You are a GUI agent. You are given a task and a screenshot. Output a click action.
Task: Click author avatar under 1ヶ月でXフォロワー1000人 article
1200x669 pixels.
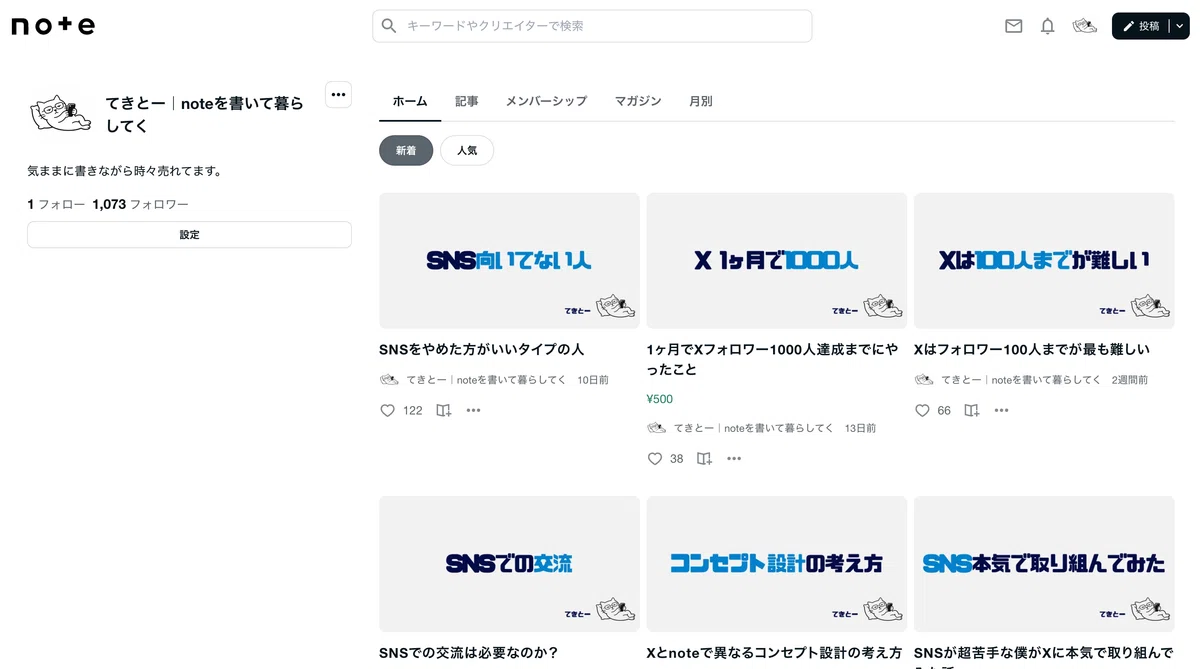tap(656, 428)
